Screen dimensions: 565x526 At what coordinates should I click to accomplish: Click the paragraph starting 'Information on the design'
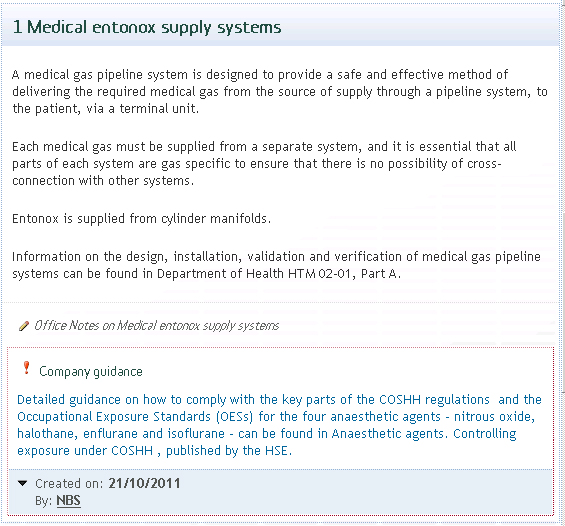click(x=276, y=265)
